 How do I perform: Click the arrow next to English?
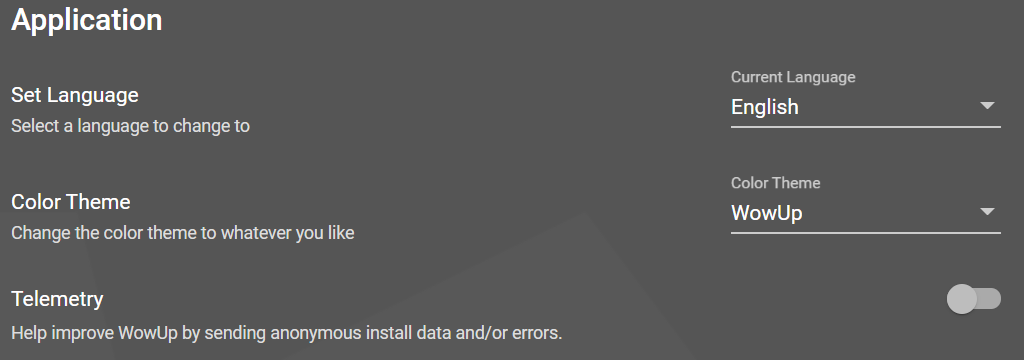[x=987, y=106]
